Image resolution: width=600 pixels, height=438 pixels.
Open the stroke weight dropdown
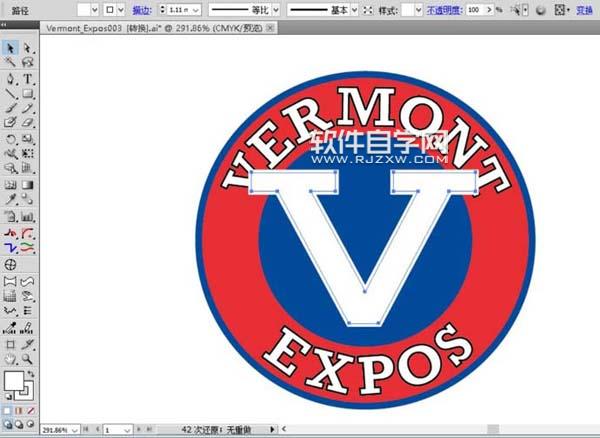click(196, 9)
